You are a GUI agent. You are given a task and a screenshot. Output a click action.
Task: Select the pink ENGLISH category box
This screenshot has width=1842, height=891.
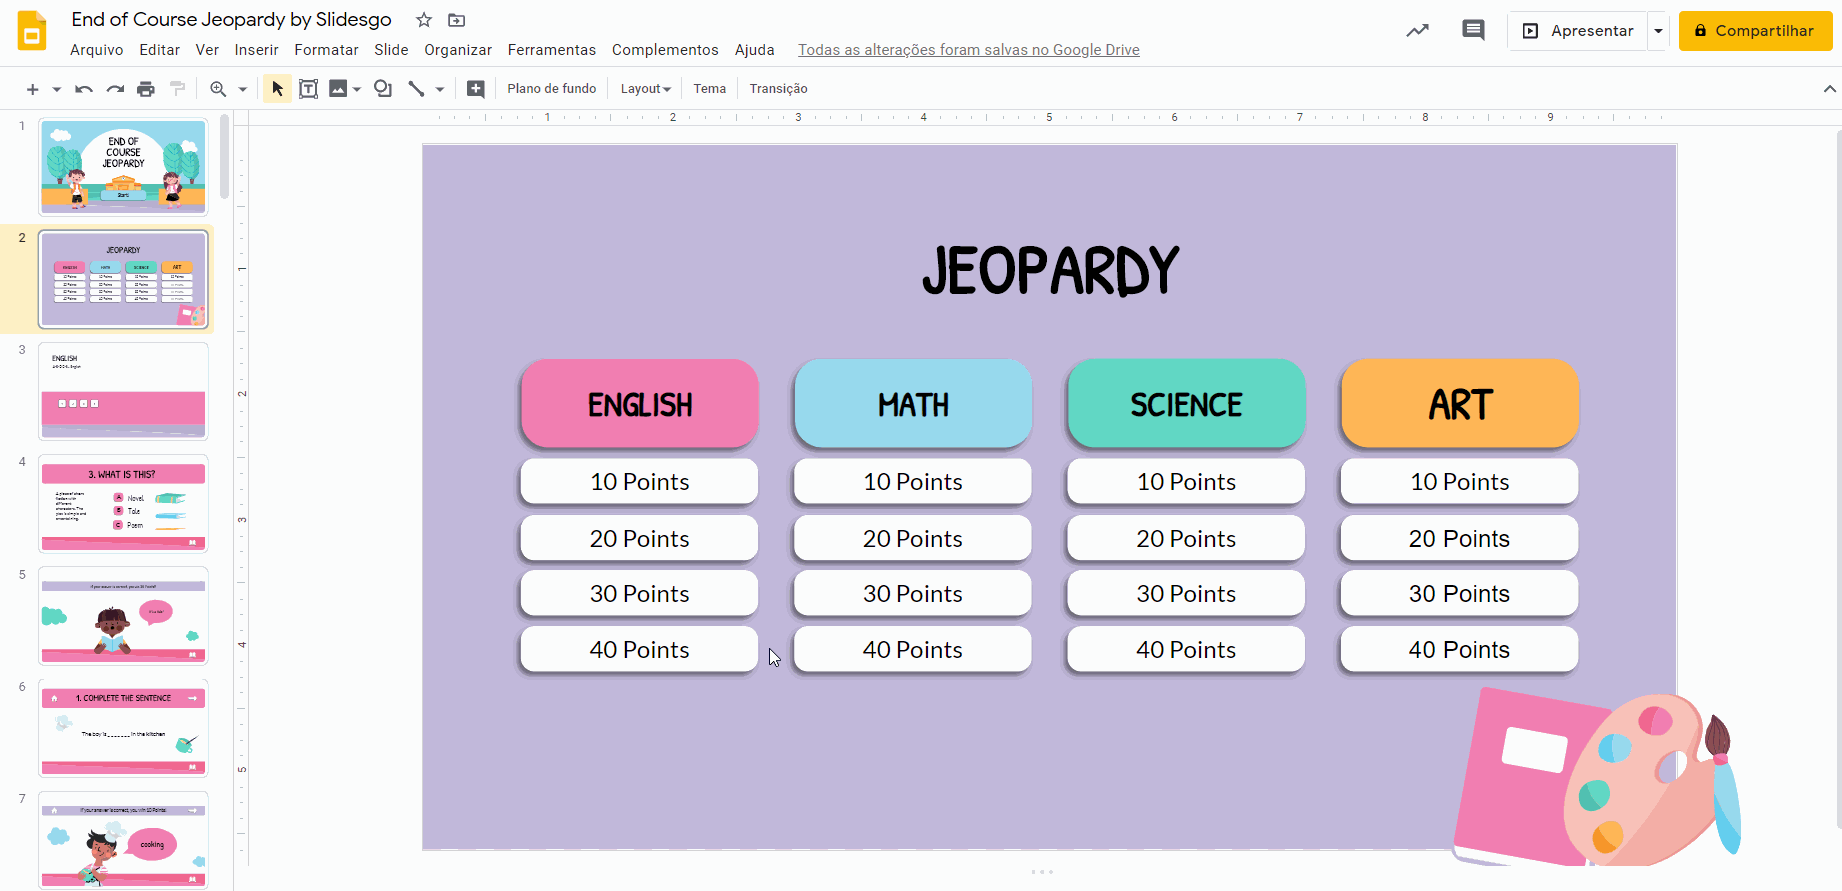640,404
